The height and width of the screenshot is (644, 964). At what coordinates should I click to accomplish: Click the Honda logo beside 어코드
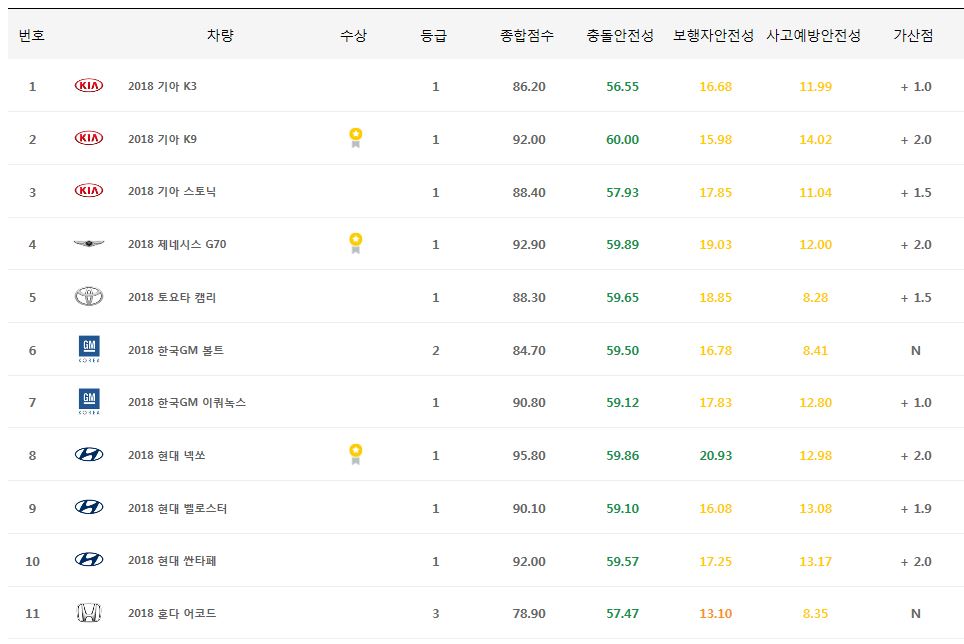[x=89, y=613]
